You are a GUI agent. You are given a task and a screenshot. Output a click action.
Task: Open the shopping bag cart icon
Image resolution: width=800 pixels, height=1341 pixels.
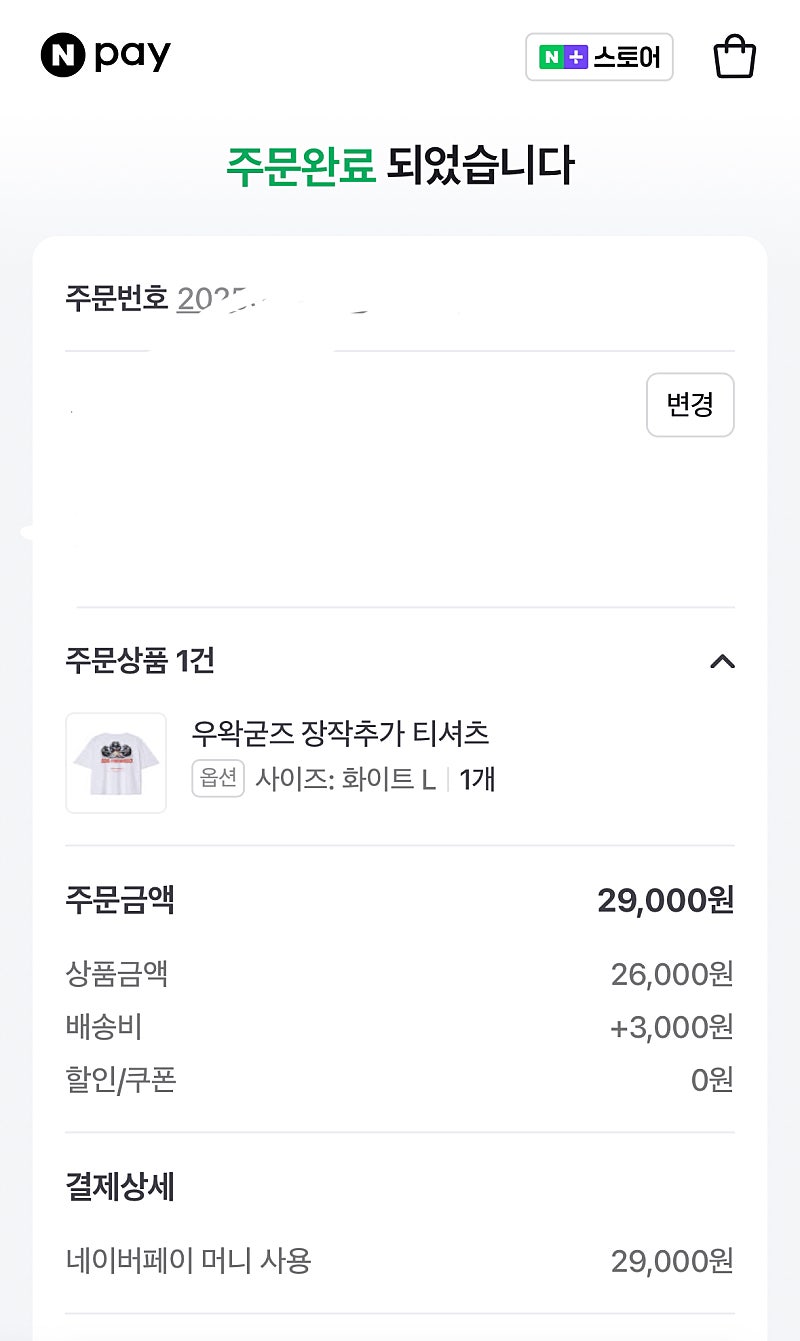pos(734,57)
